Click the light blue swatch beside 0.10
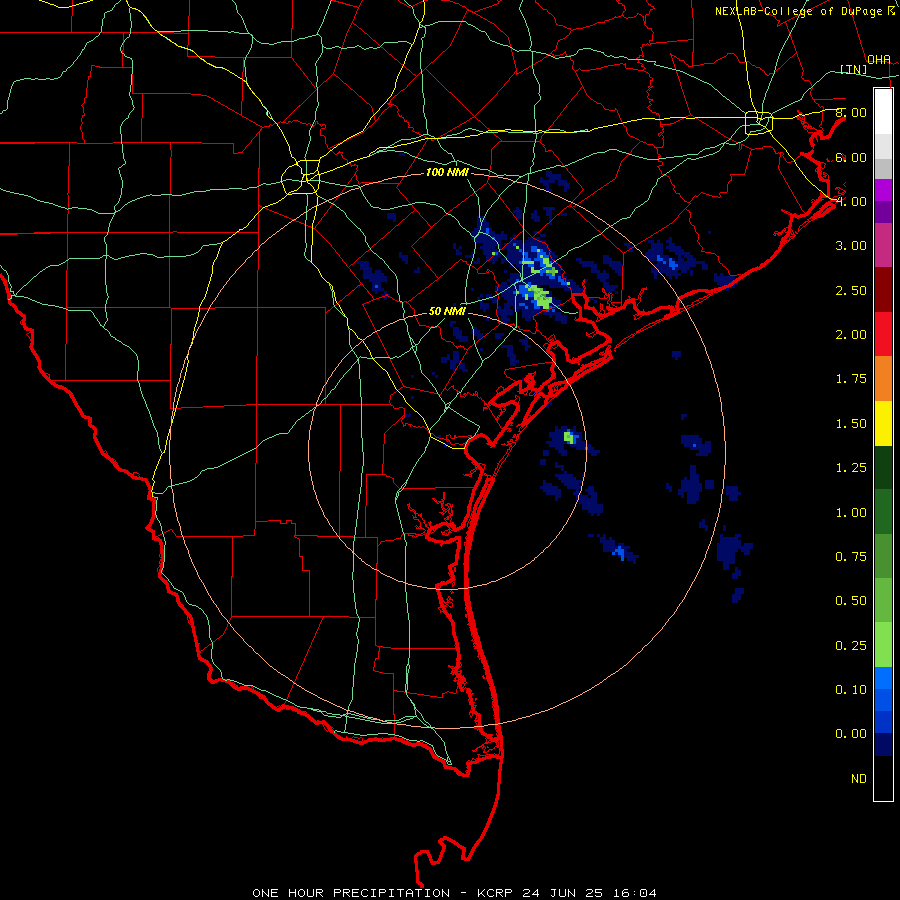The image size is (900, 900). (883, 678)
